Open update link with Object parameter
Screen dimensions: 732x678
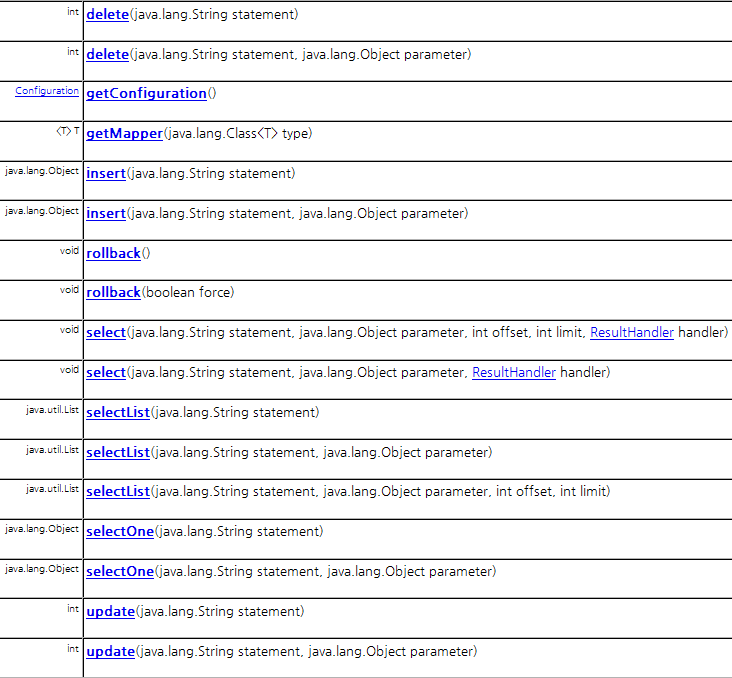111,652
